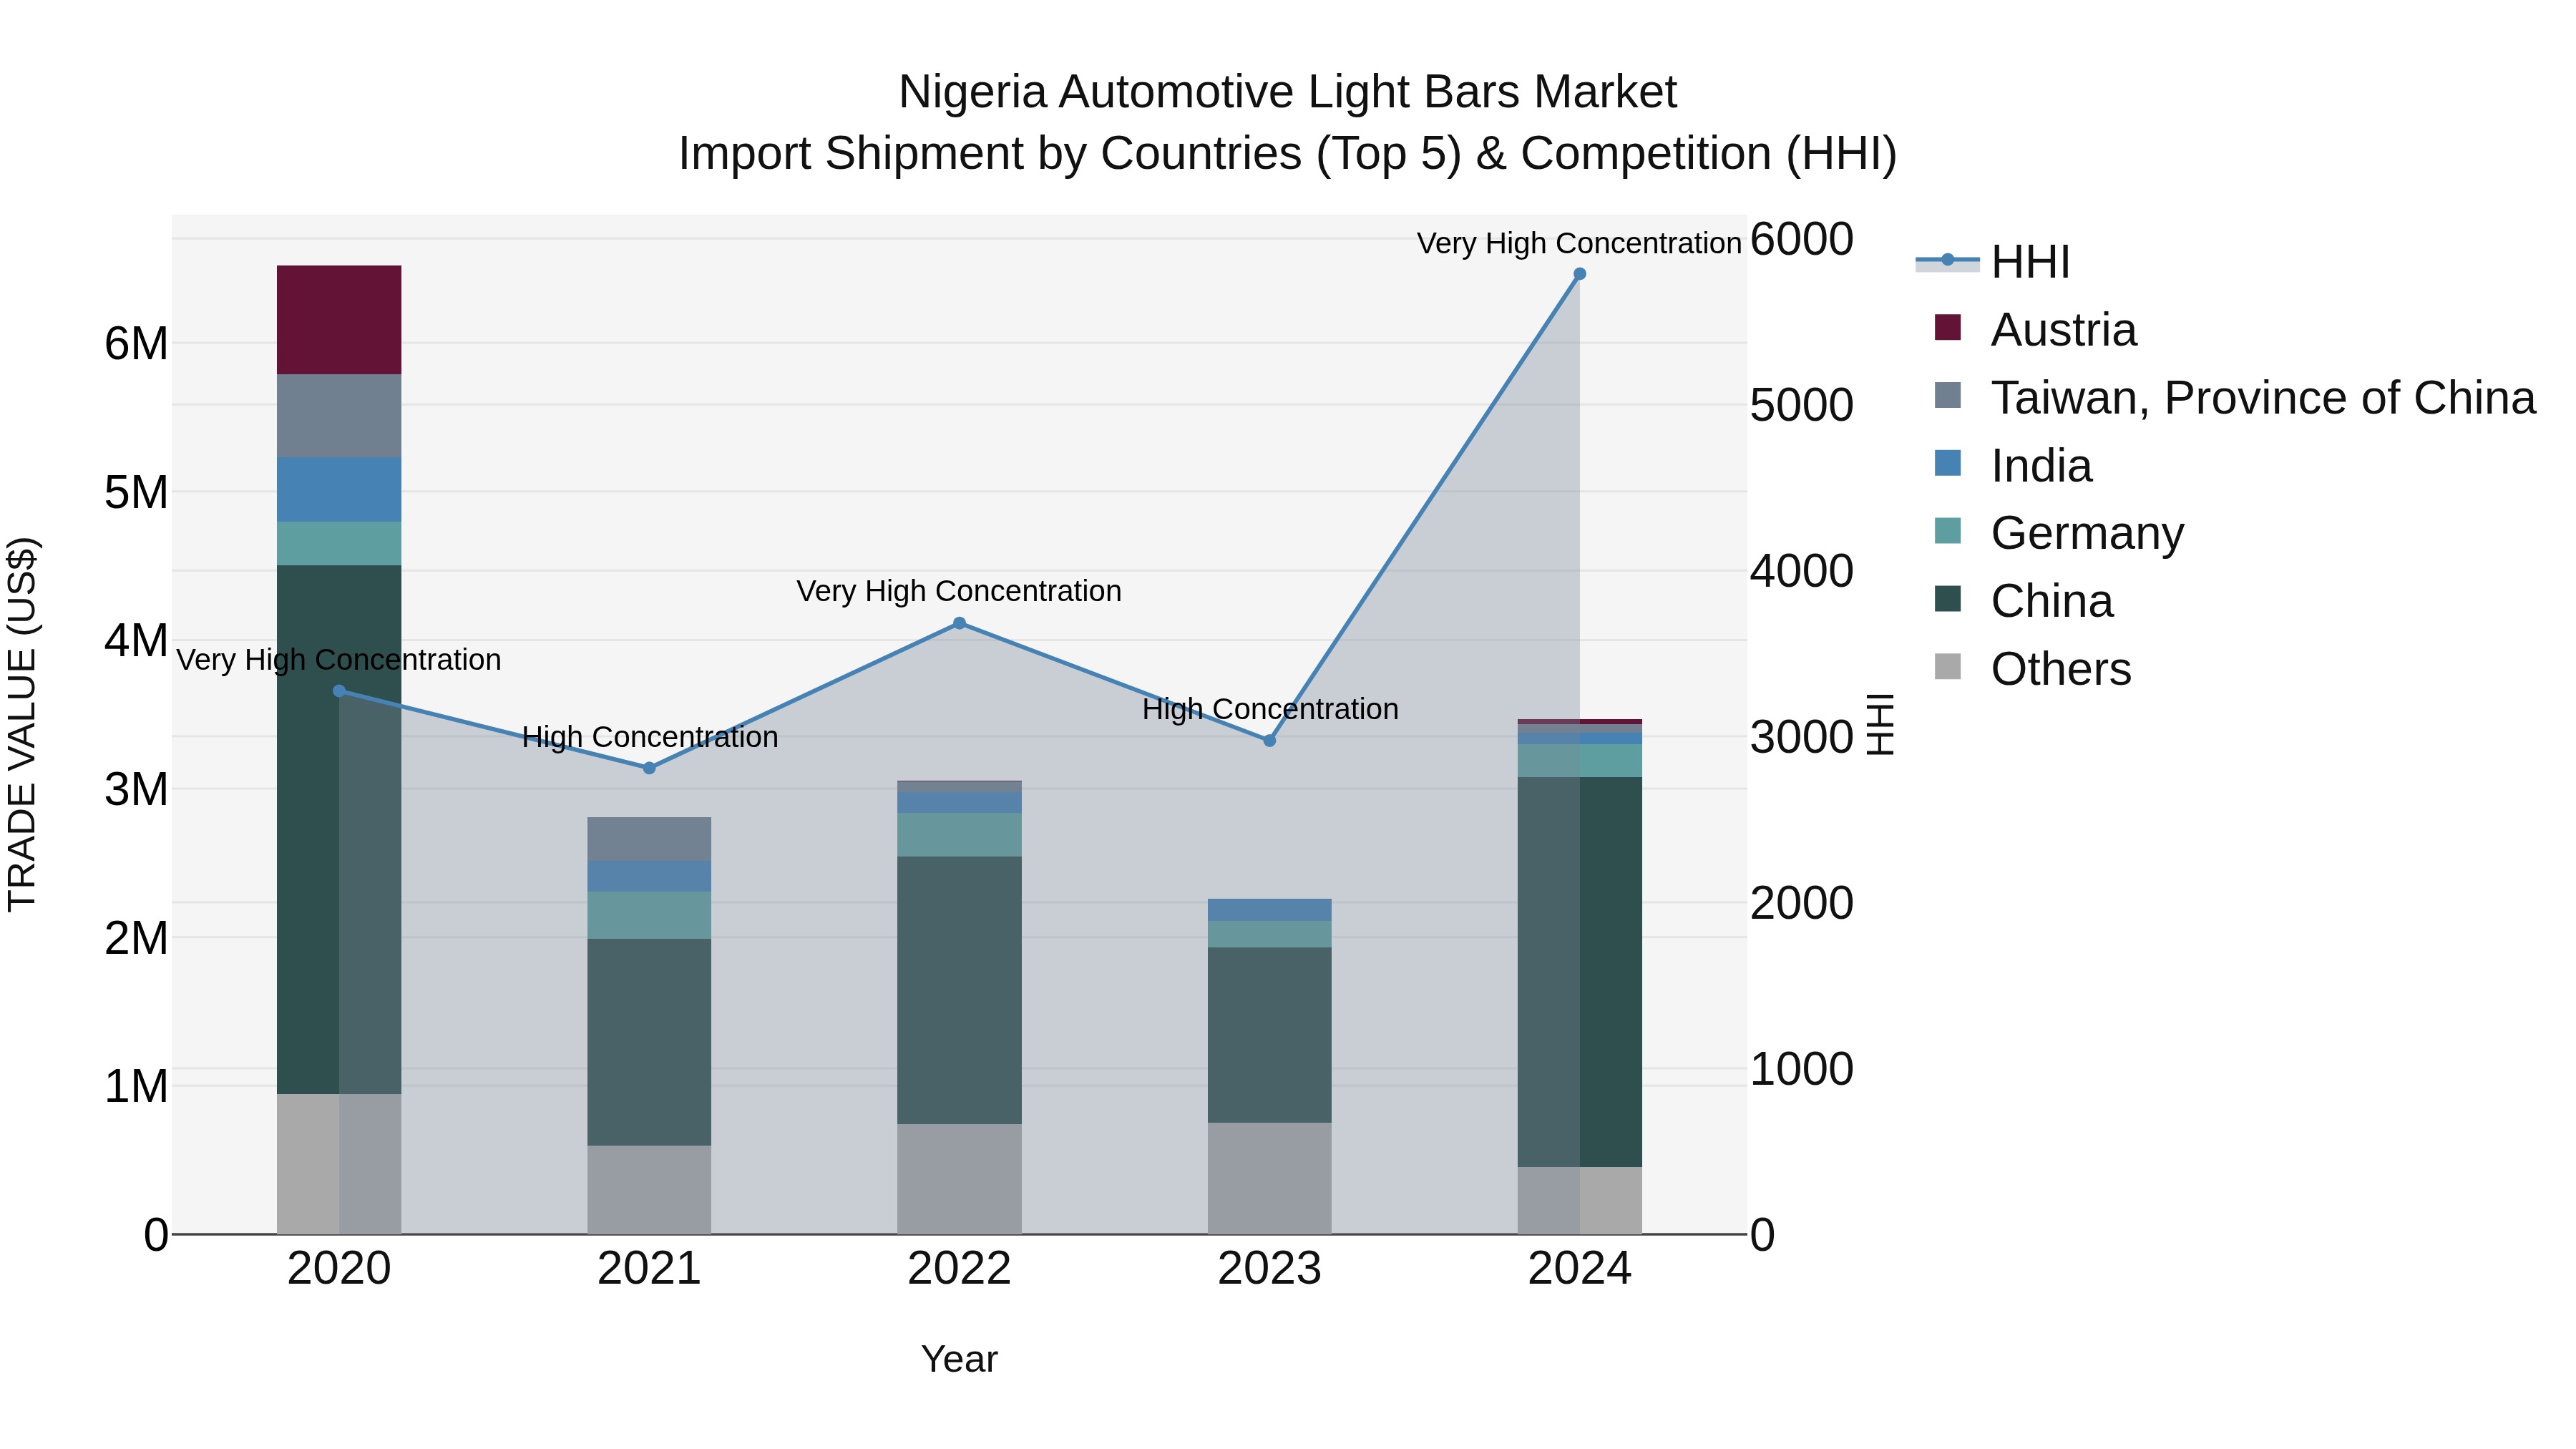Image resolution: width=2576 pixels, height=1449 pixels.
Task: Click the Germany segment of 2022 bar
Action: click(x=959, y=835)
